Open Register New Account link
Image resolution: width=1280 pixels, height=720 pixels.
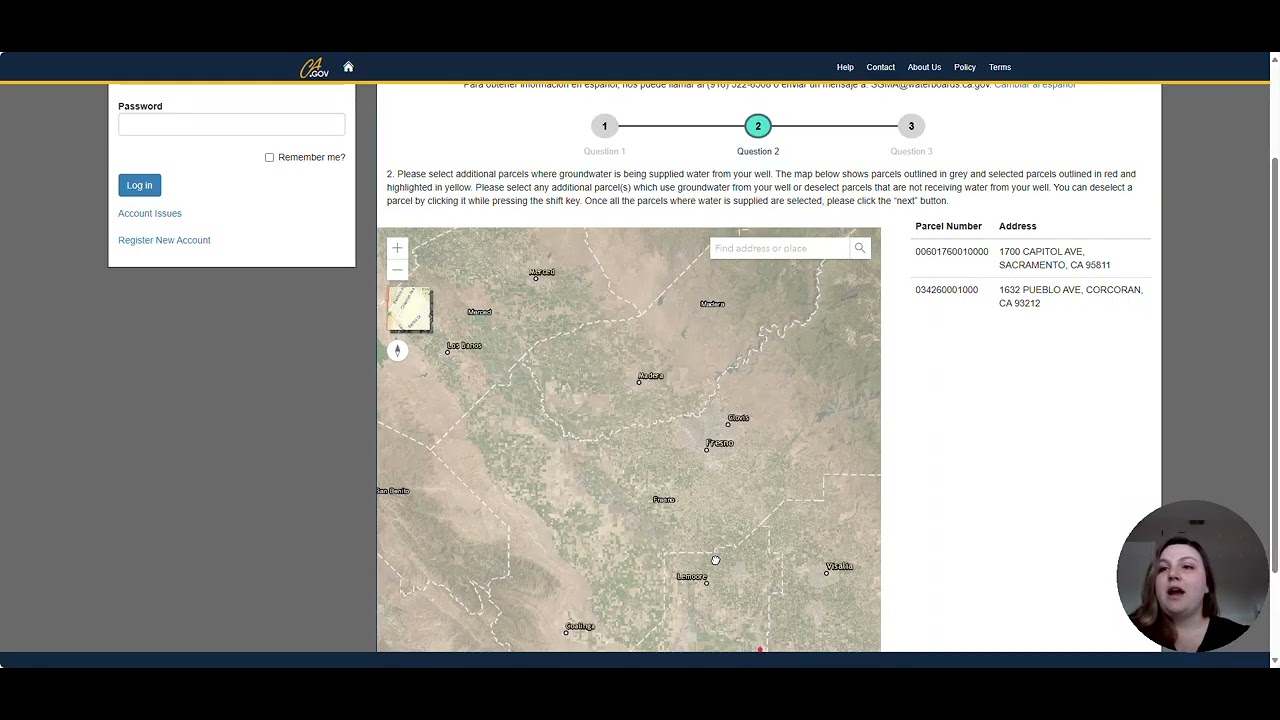click(164, 240)
